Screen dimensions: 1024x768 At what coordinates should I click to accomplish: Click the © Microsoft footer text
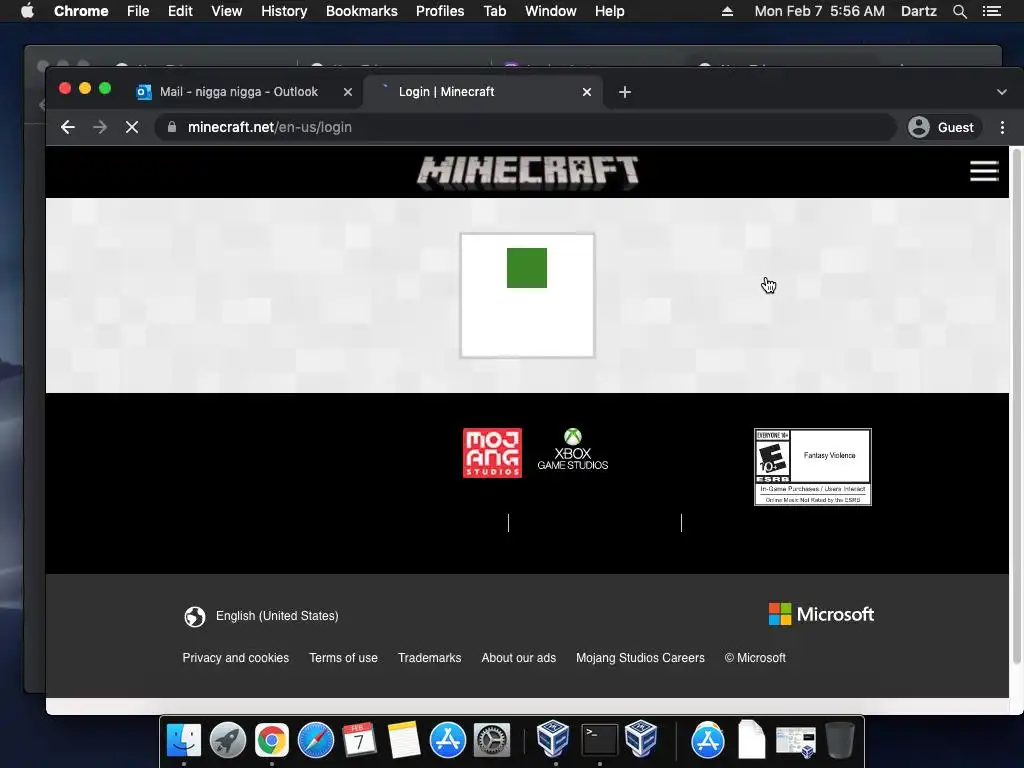click(x=755, y=658)
